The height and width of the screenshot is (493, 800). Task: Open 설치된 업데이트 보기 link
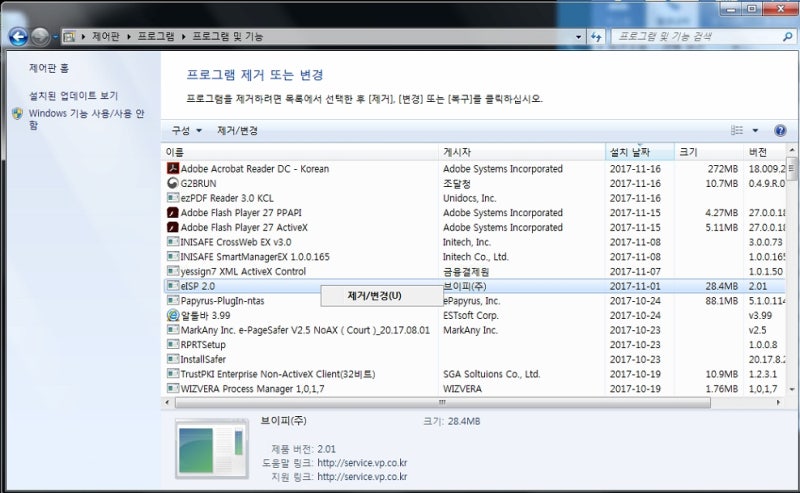coord(73,96)
